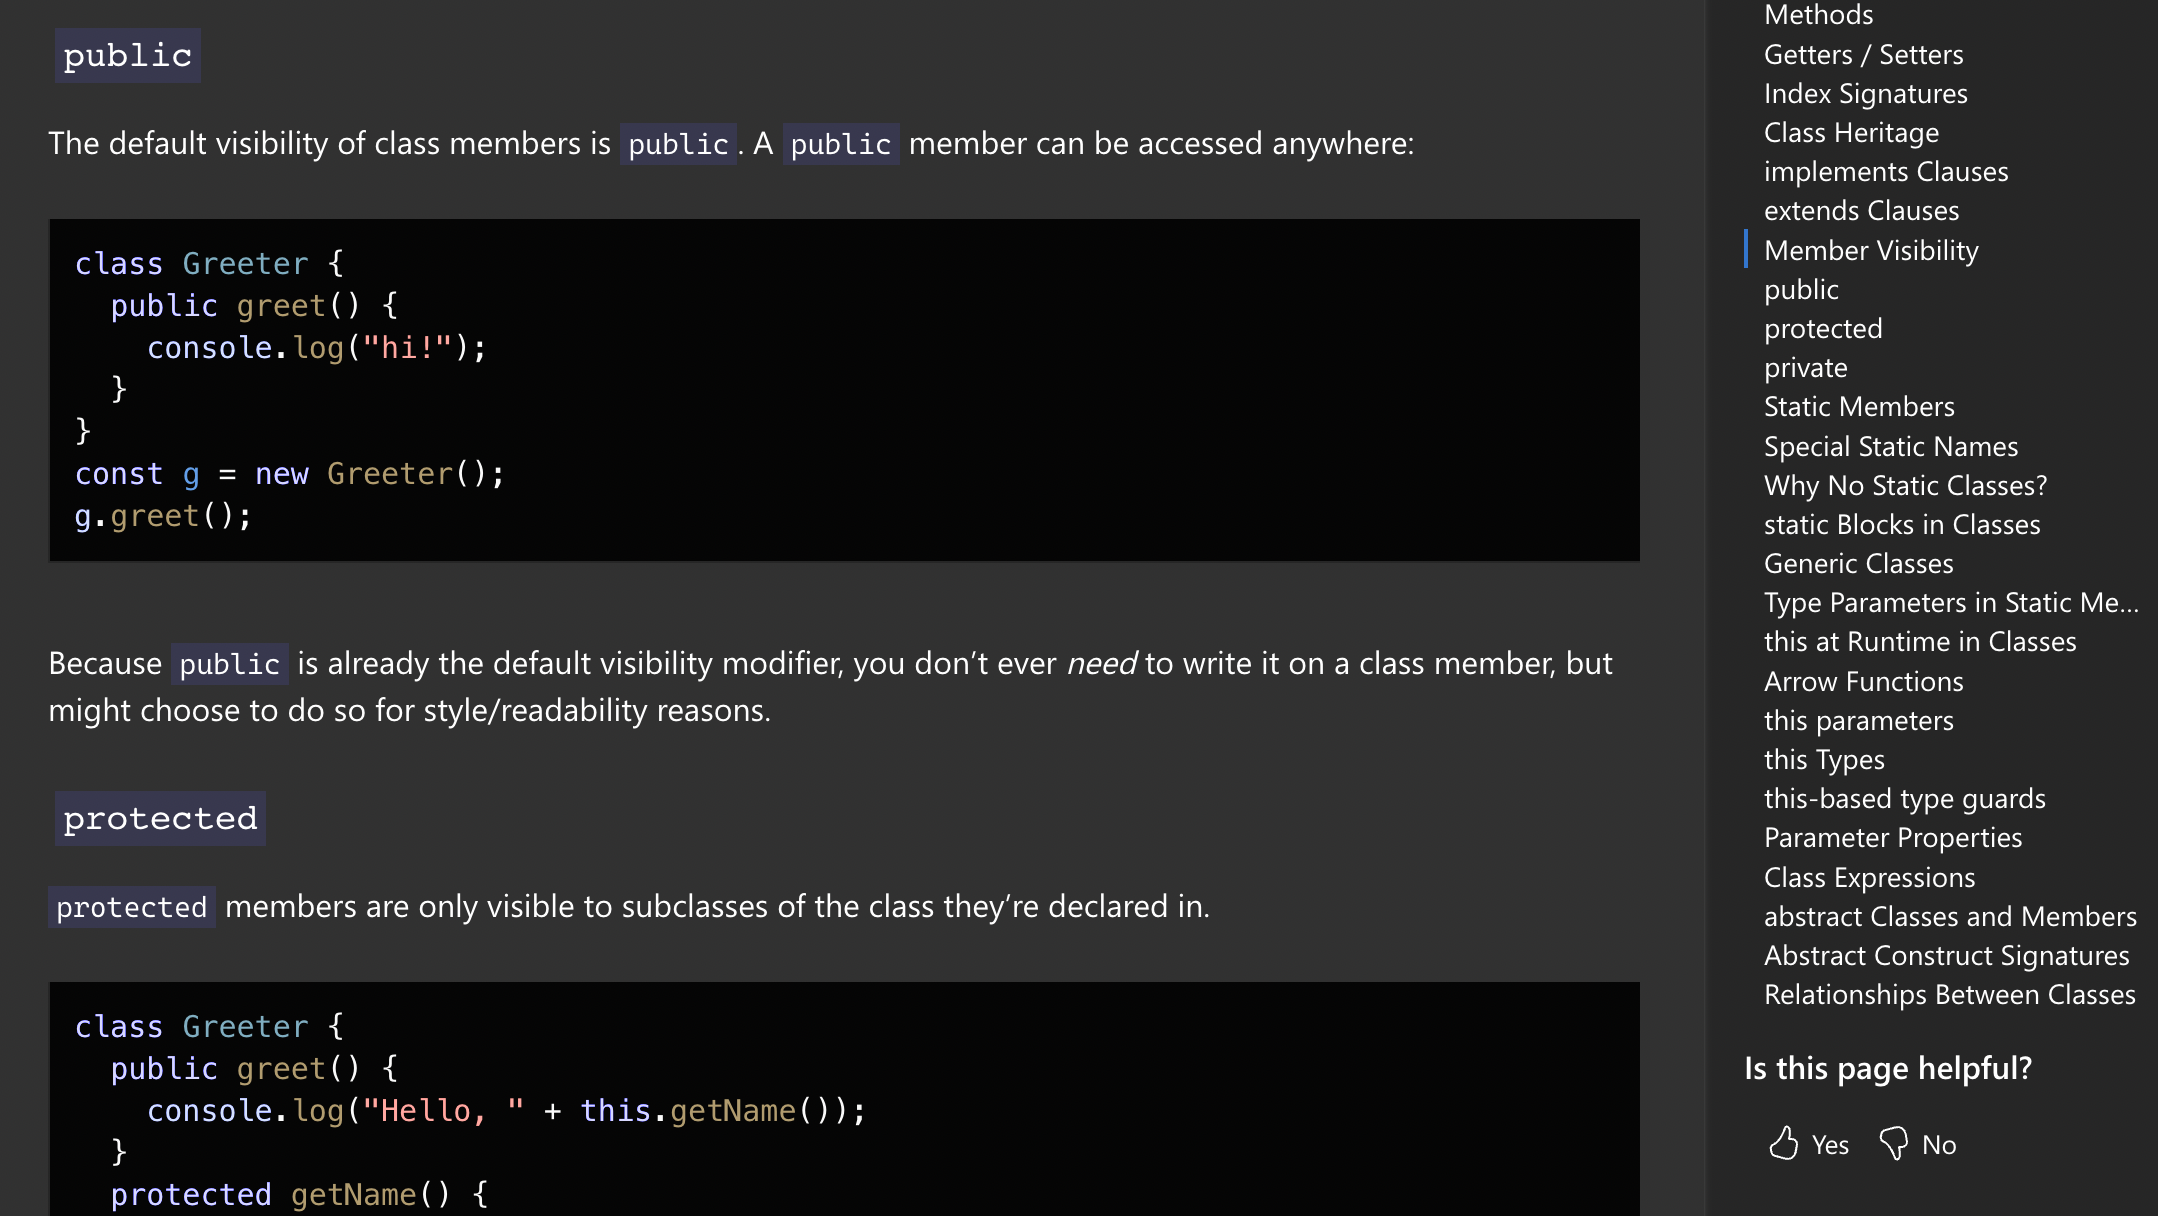Navigate to Member Visibility section

click(1872, 249)
